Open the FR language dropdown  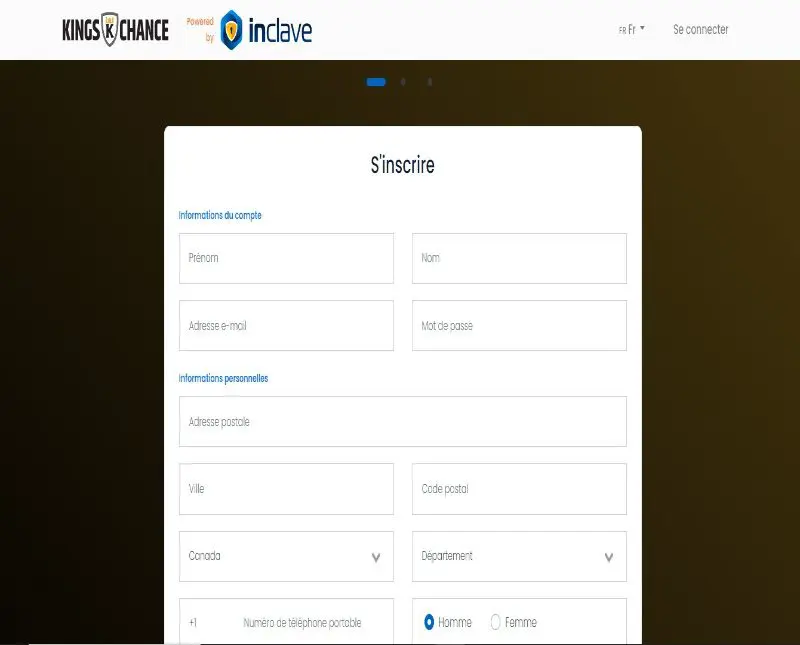click(x=632, y=30)
